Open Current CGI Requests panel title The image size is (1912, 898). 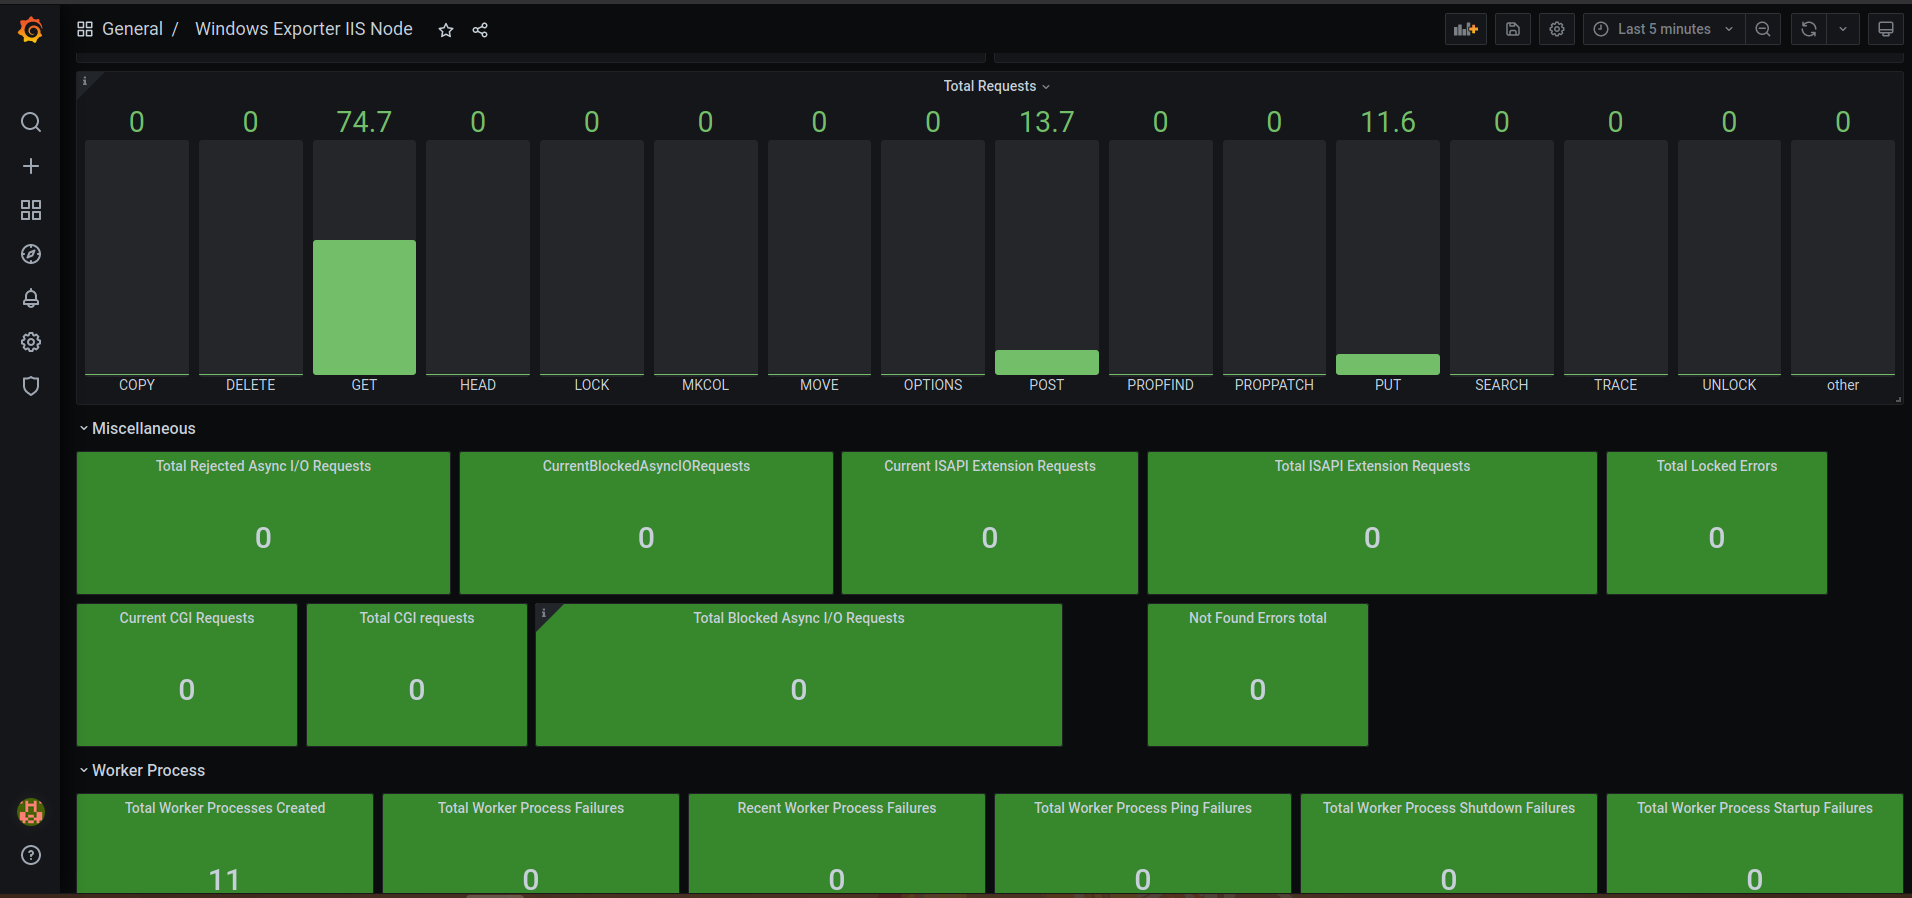187,618
